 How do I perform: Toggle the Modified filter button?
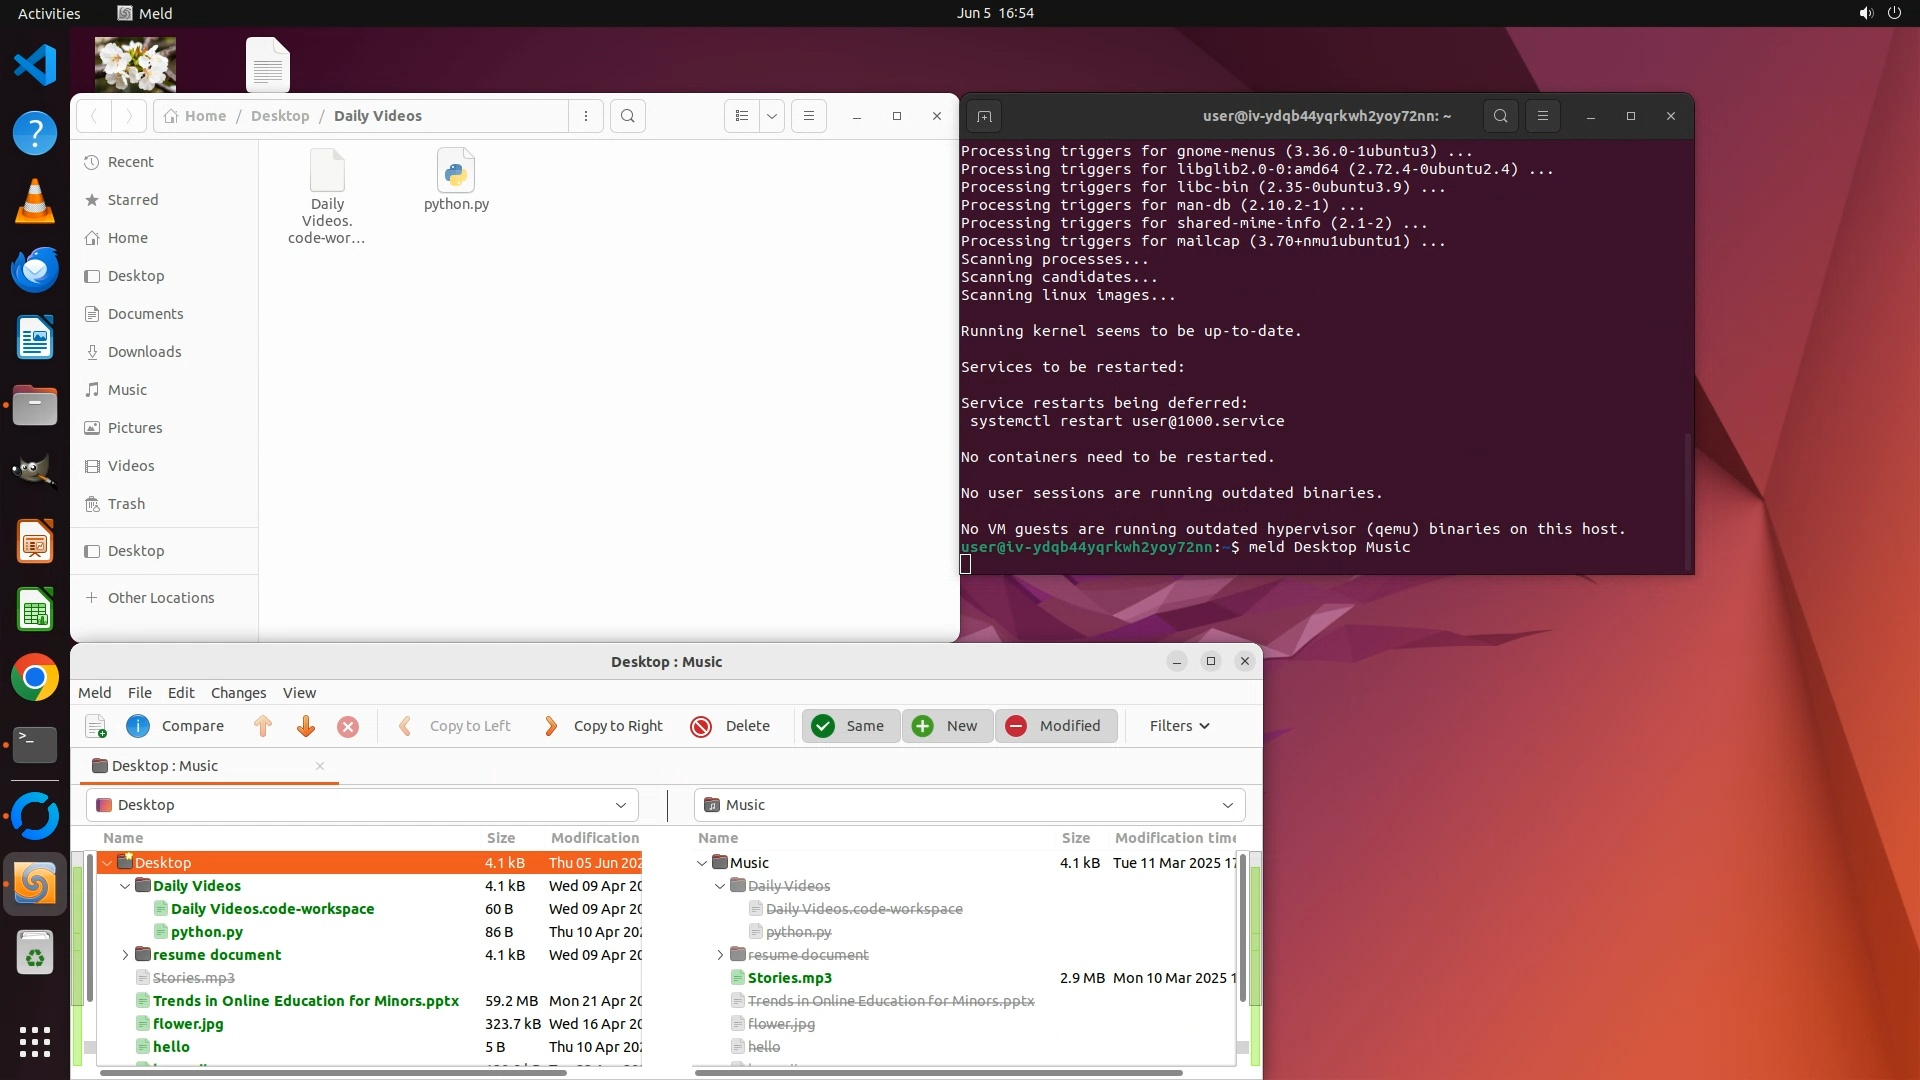(x=1054, y=726)
